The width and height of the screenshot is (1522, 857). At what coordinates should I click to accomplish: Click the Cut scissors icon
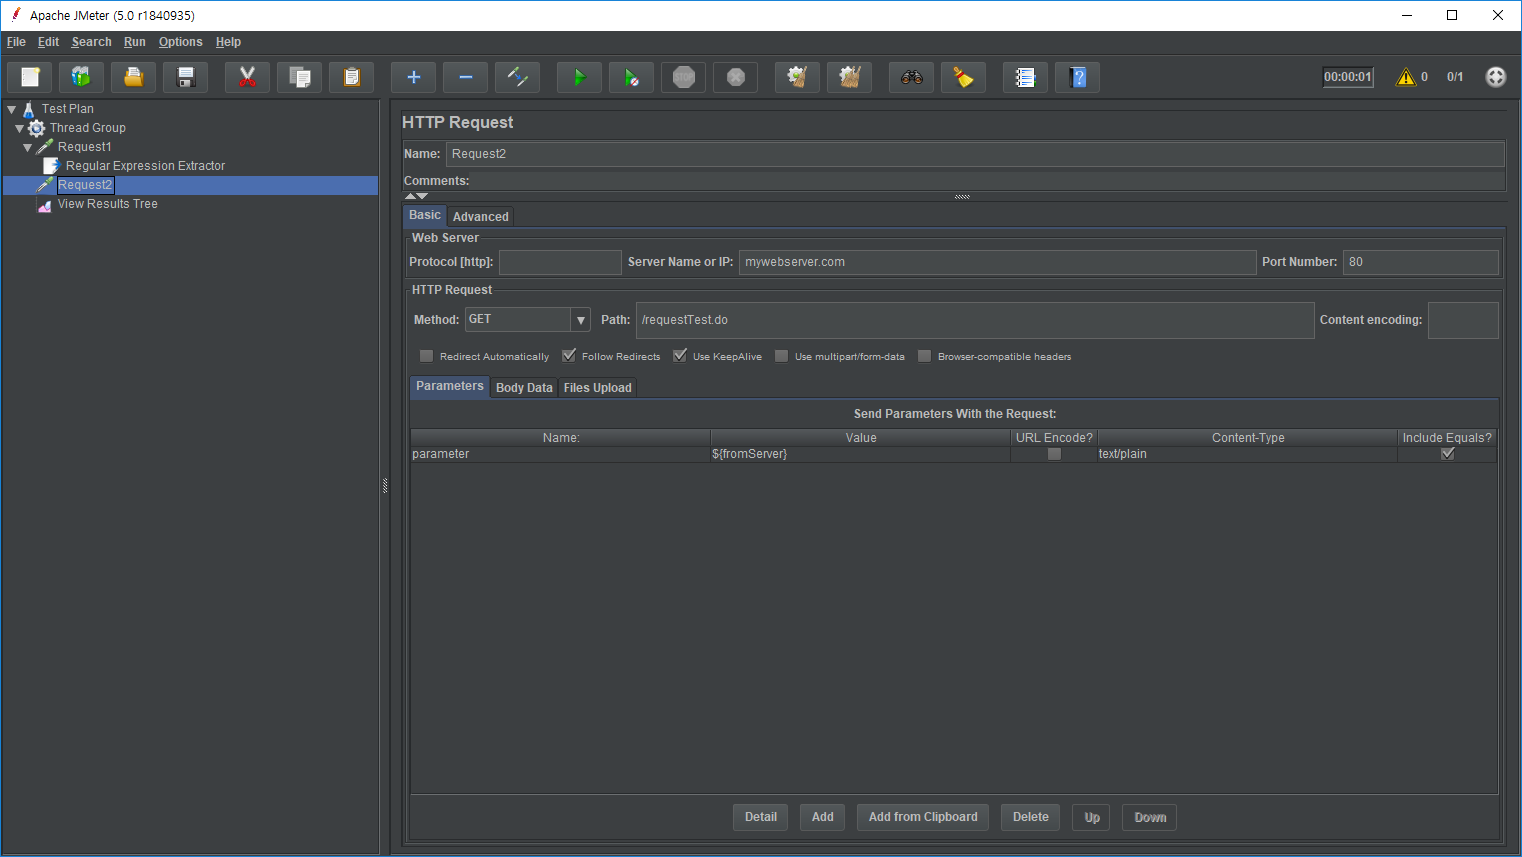247,77
